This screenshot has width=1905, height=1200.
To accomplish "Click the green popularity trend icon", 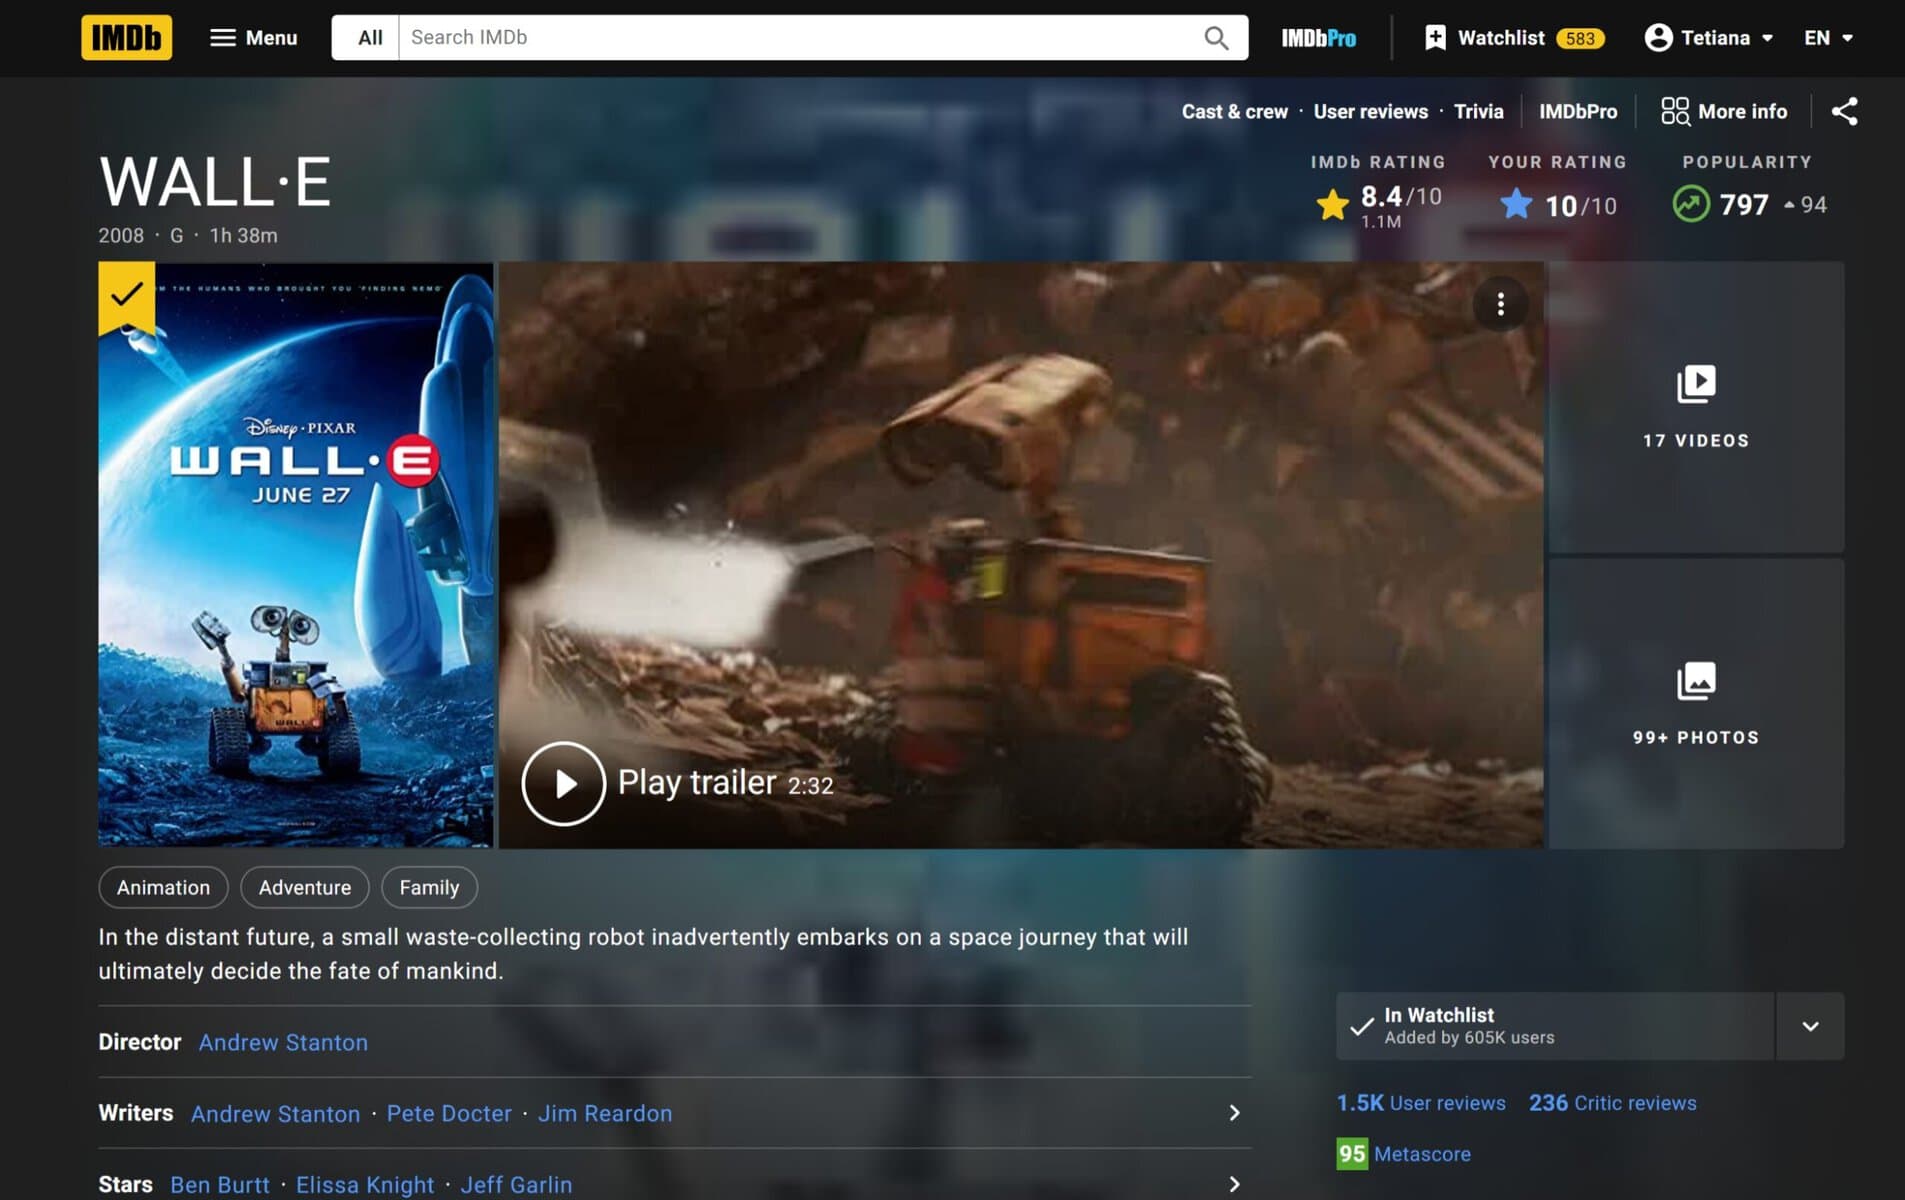I will (x=1690, y=204).
